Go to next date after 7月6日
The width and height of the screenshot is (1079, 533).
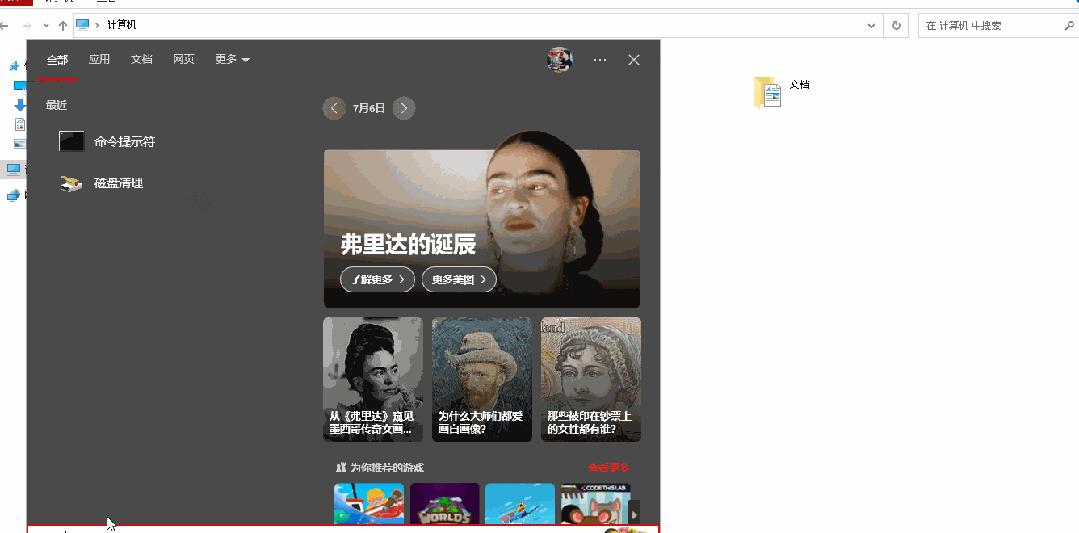click(x=404, y=108)
